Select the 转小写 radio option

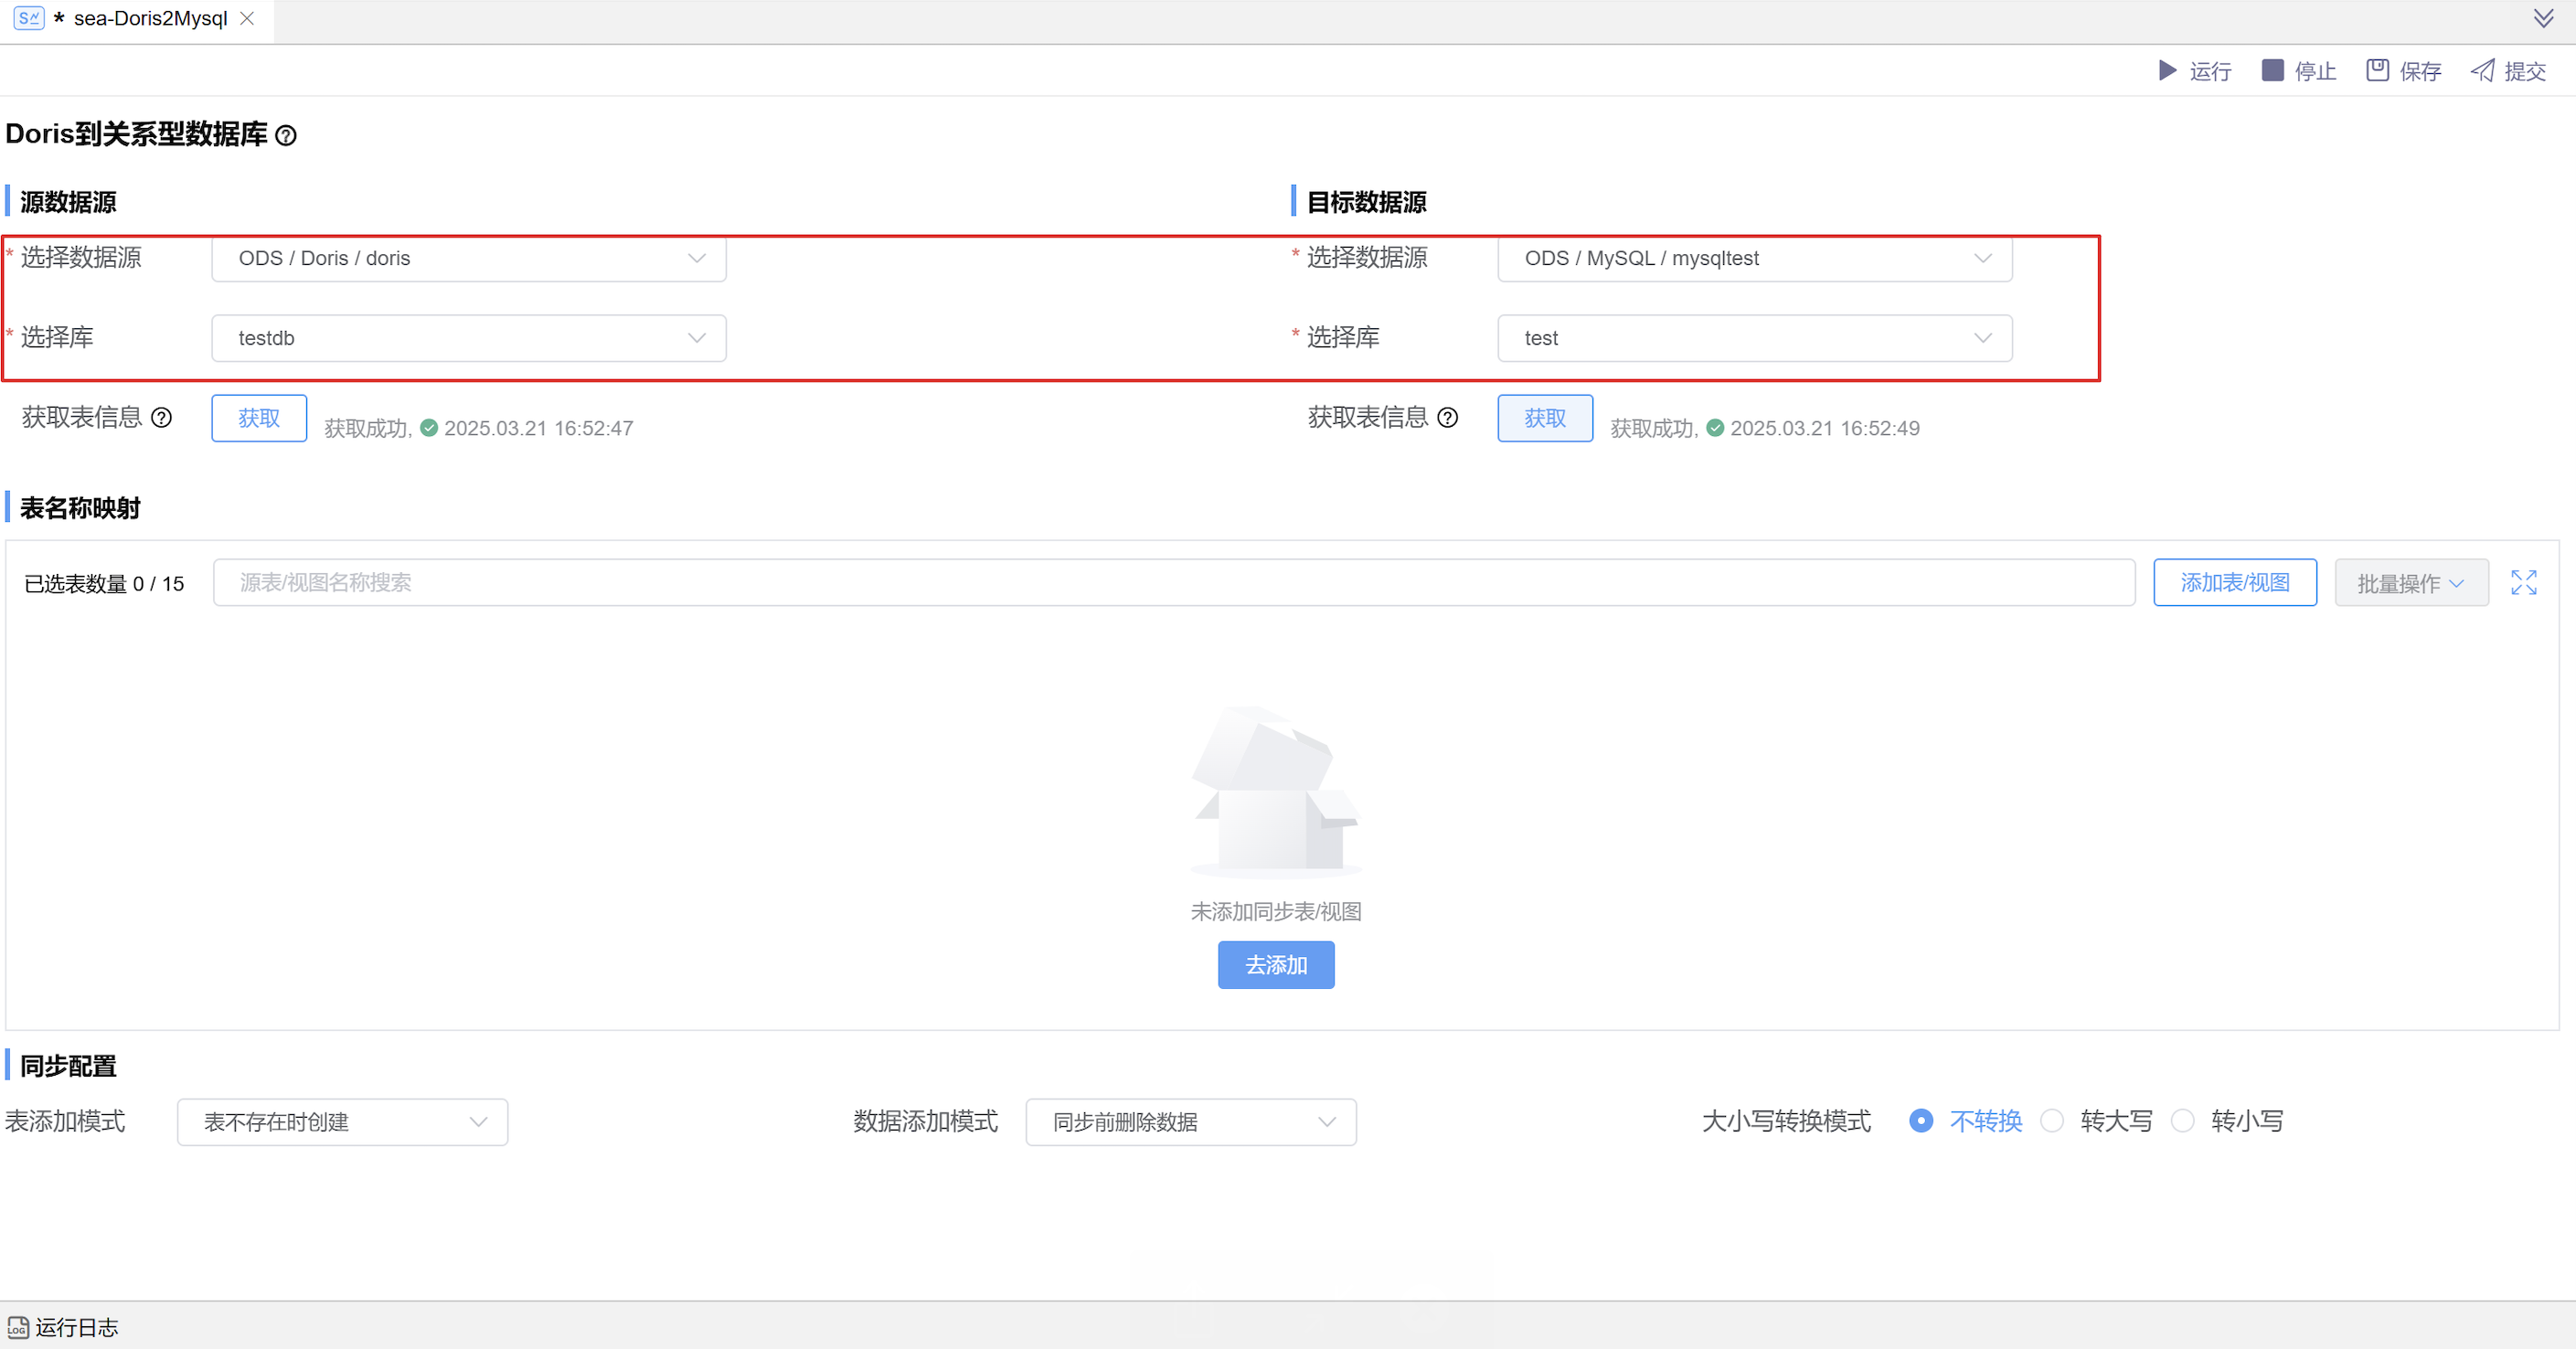coord(2183,1121)
